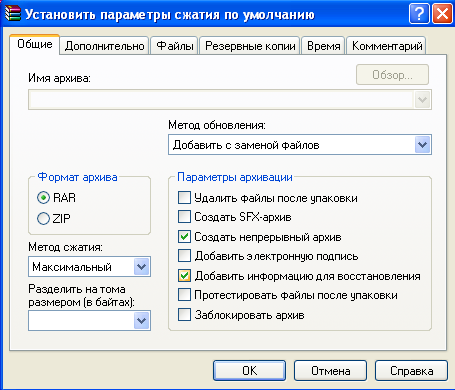Image resolution: width=455 pixels, height=390 pixels.
Task: Open the Метод сжатия combo box
Action: (89, 267)
